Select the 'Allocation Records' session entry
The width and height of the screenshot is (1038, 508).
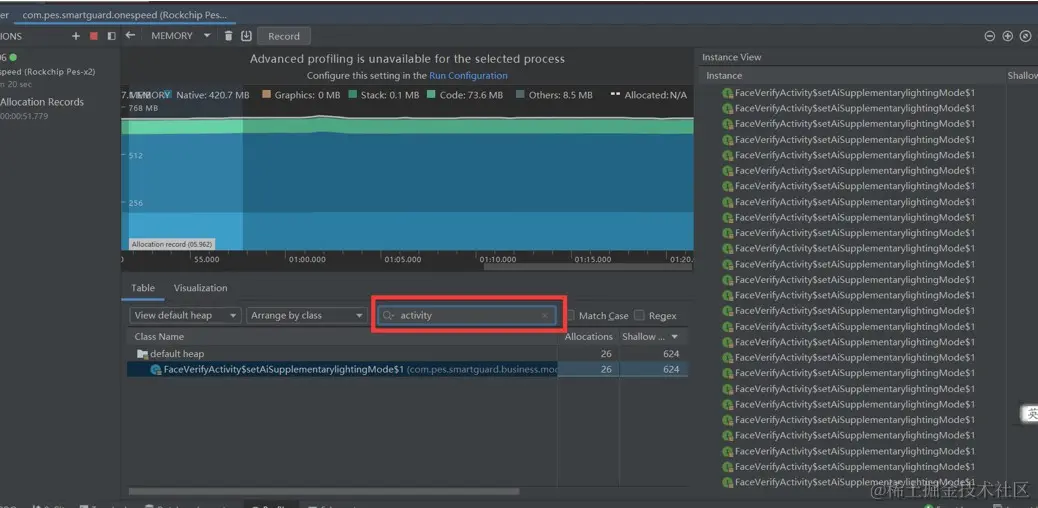tap(42, 102)
